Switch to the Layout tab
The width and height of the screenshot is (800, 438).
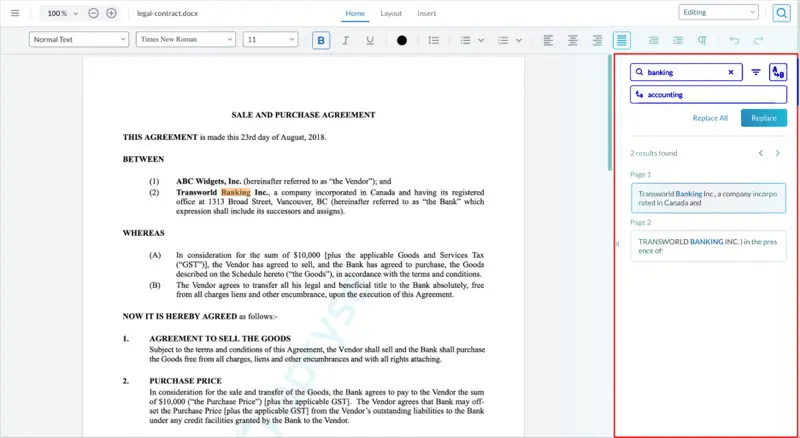391,14
